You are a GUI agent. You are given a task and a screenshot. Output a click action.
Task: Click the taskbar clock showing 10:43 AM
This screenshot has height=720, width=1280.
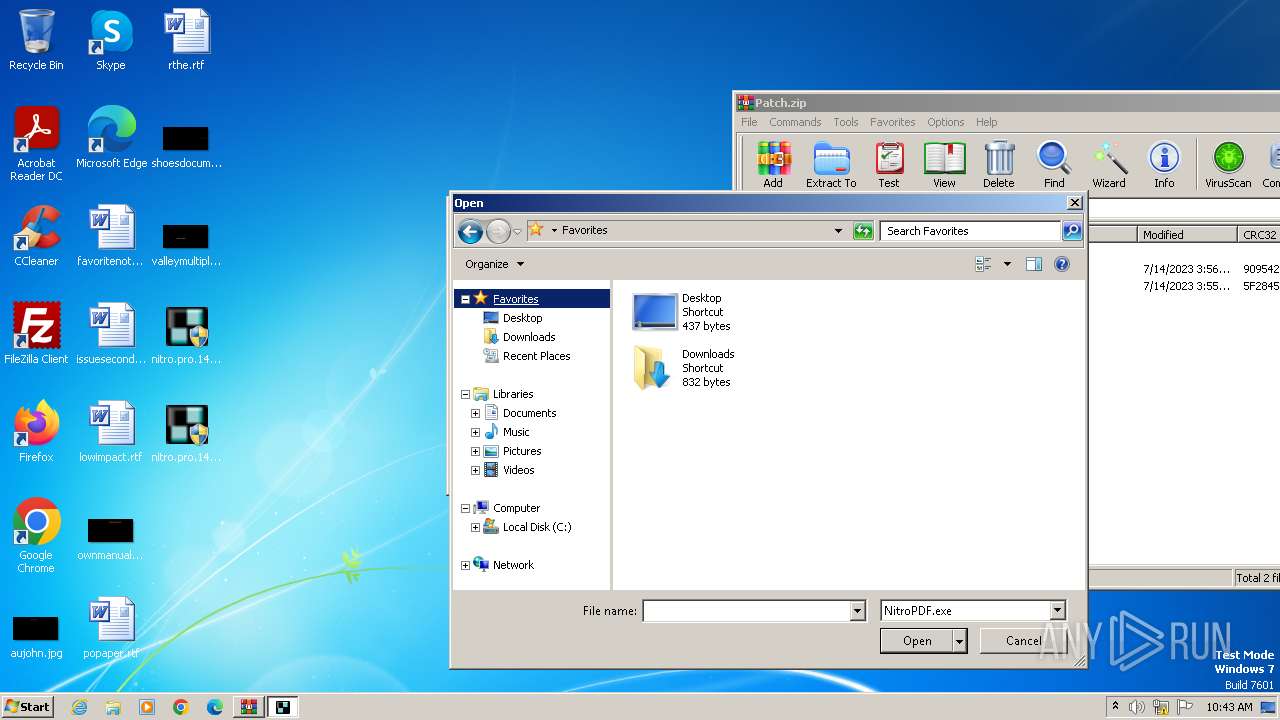(1229, 707)
